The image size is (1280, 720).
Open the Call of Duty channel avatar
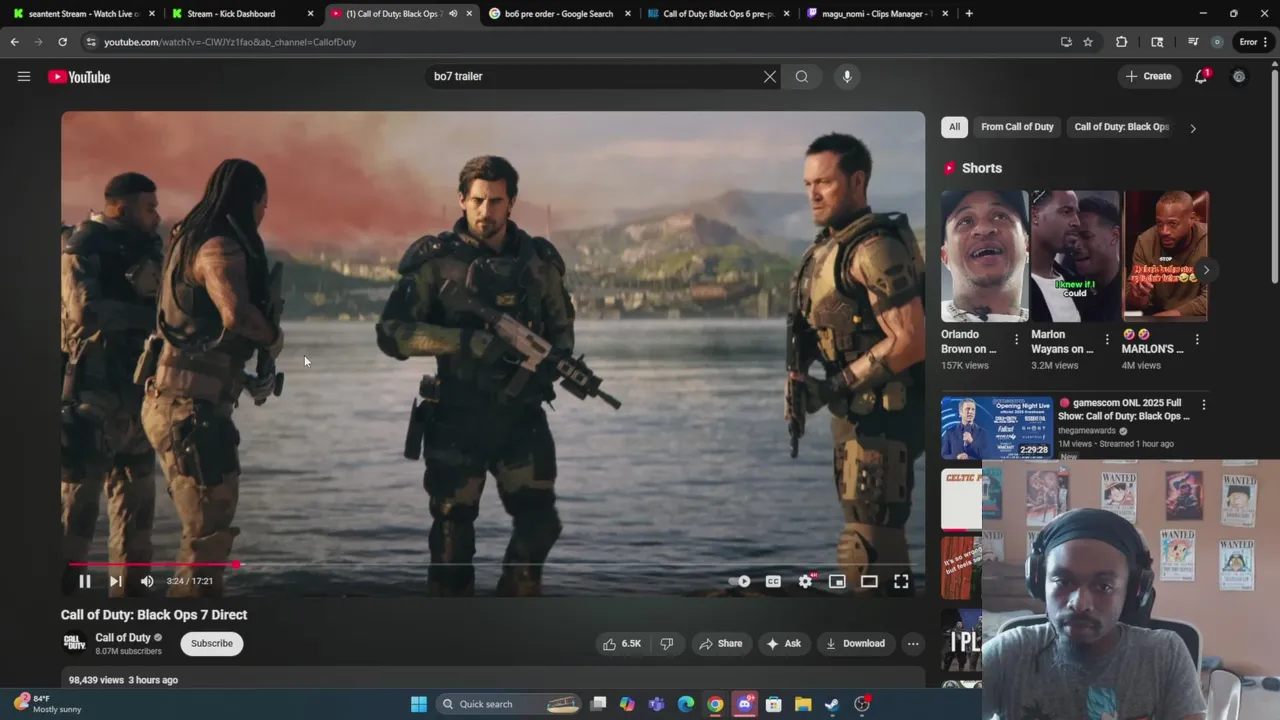(74, 643)
